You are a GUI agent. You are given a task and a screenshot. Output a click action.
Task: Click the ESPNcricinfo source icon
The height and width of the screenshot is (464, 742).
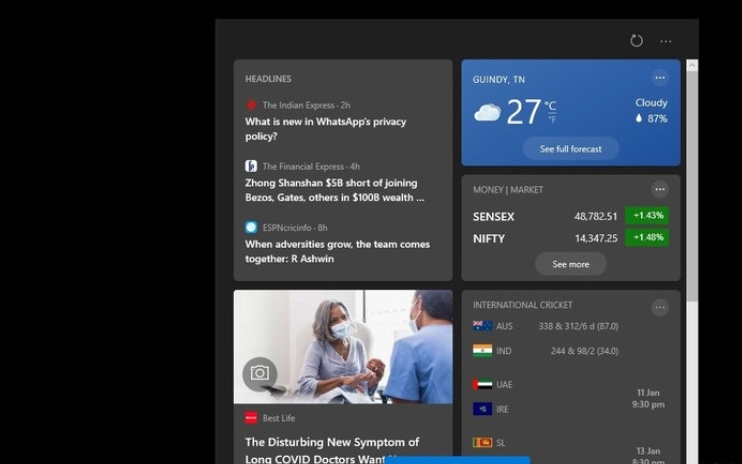pos(251,228)
